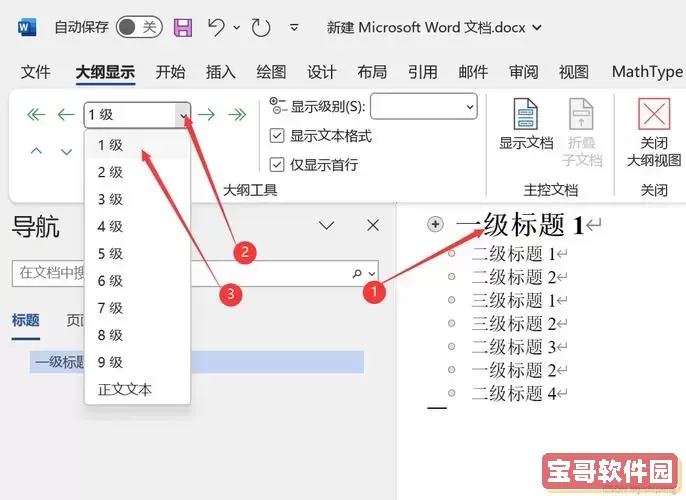Open the 绘图 tab
This screenshot has height=500, width=686.
point(271,72)
